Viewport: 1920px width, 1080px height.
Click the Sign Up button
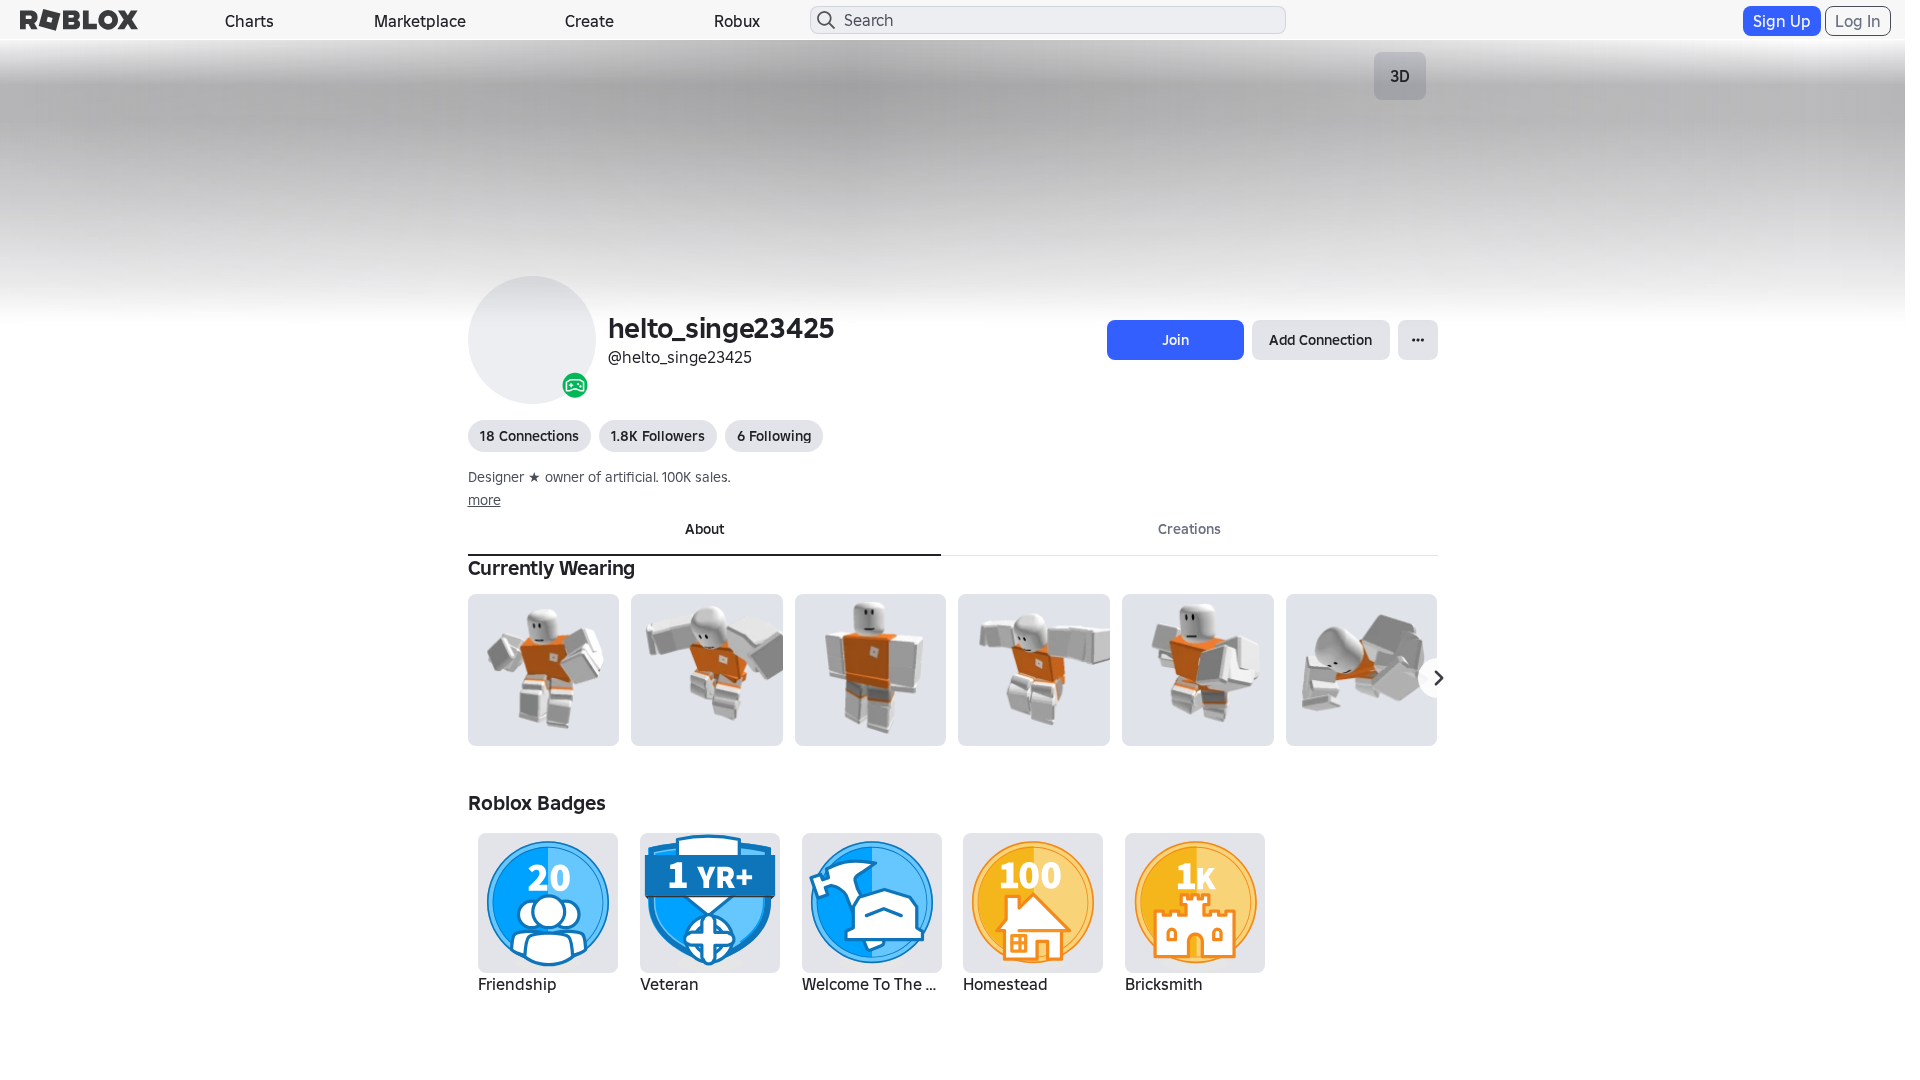coord(1781,21)
